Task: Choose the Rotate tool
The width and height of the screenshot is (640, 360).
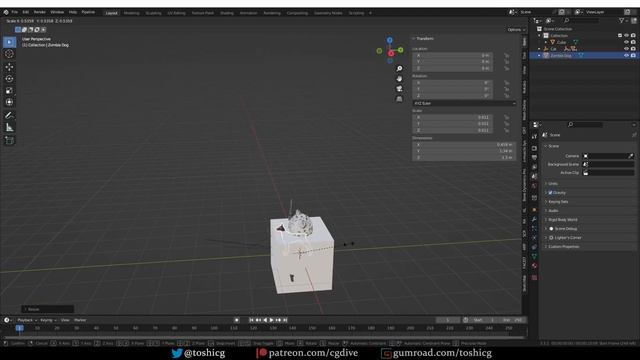Action: [x=9, y=78]
